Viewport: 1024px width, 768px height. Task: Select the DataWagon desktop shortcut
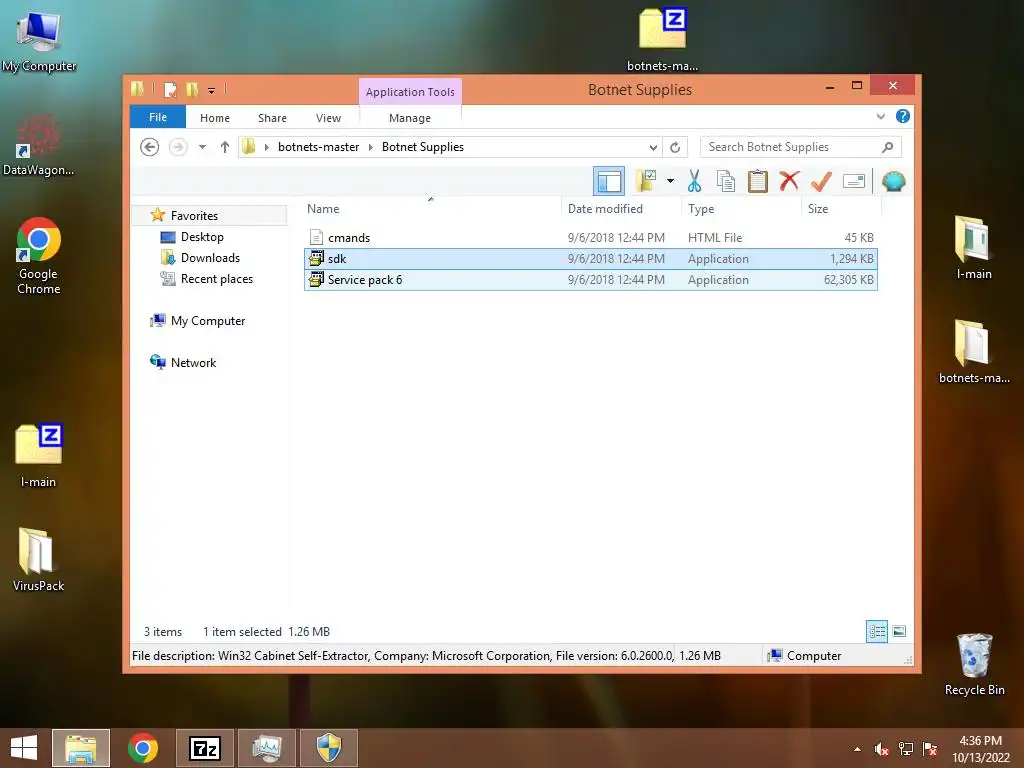tap(39, 145)
